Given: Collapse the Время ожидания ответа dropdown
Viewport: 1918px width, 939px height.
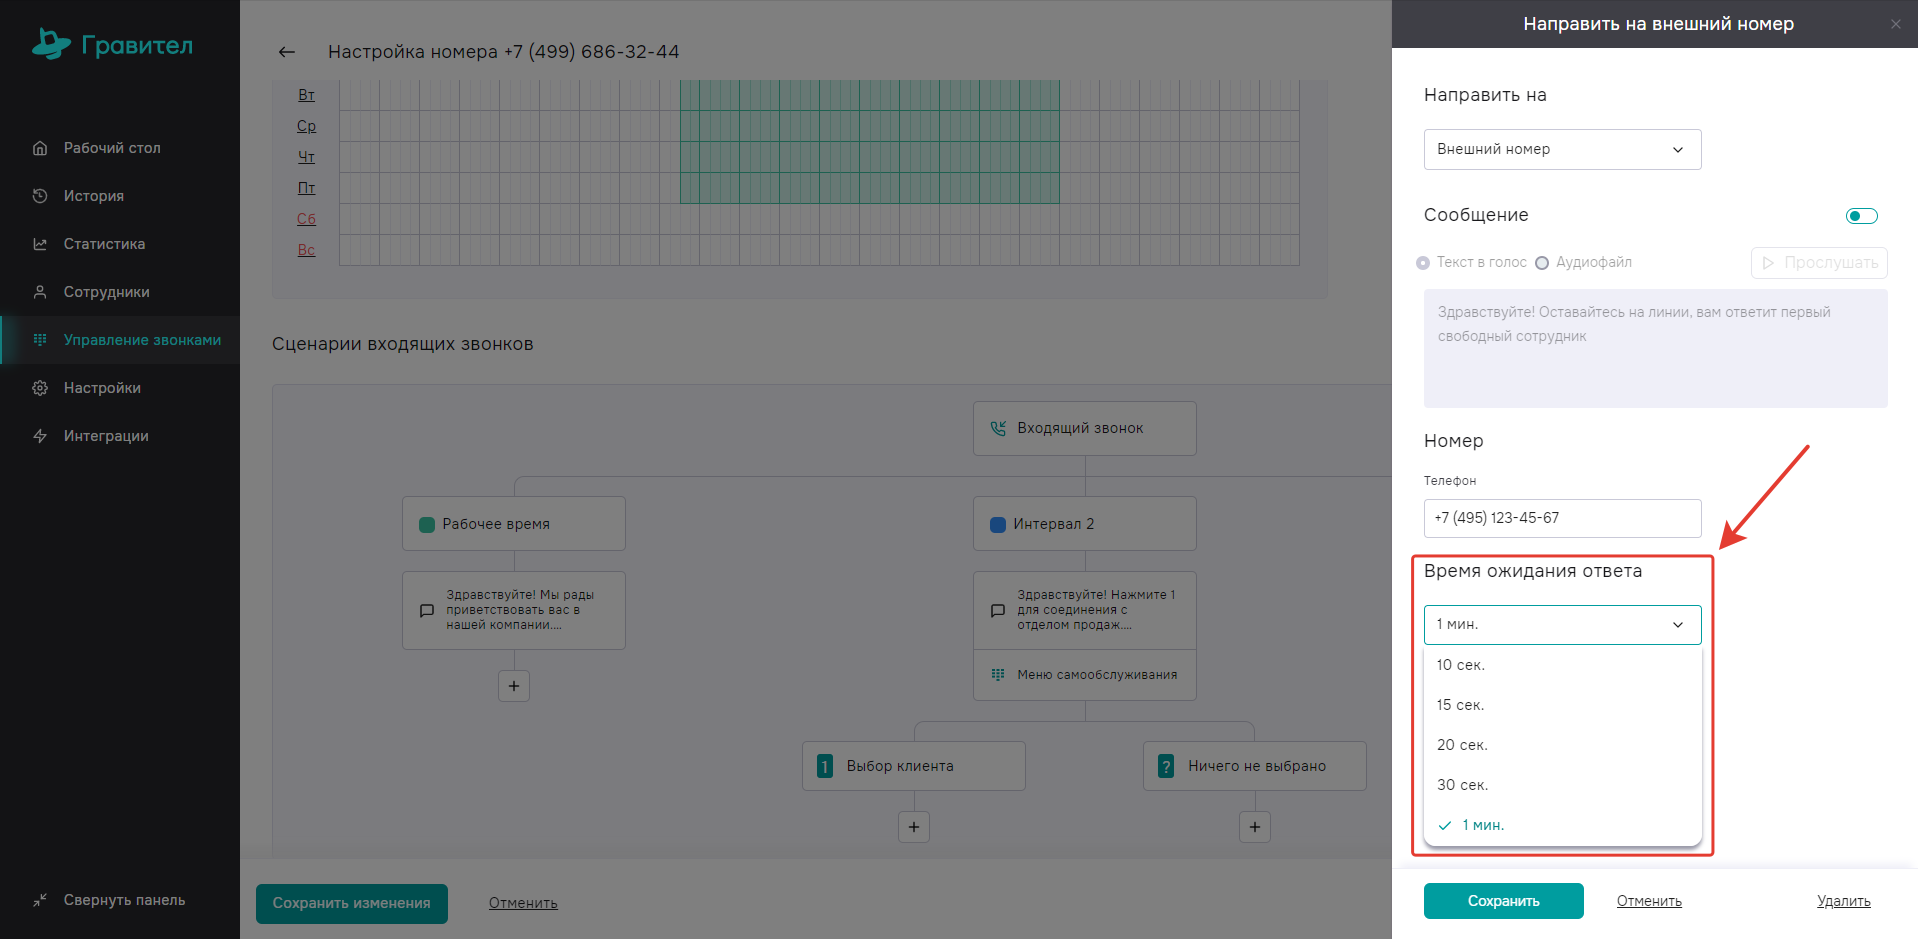Looking at the screenshot, I should coord(1562,624).
